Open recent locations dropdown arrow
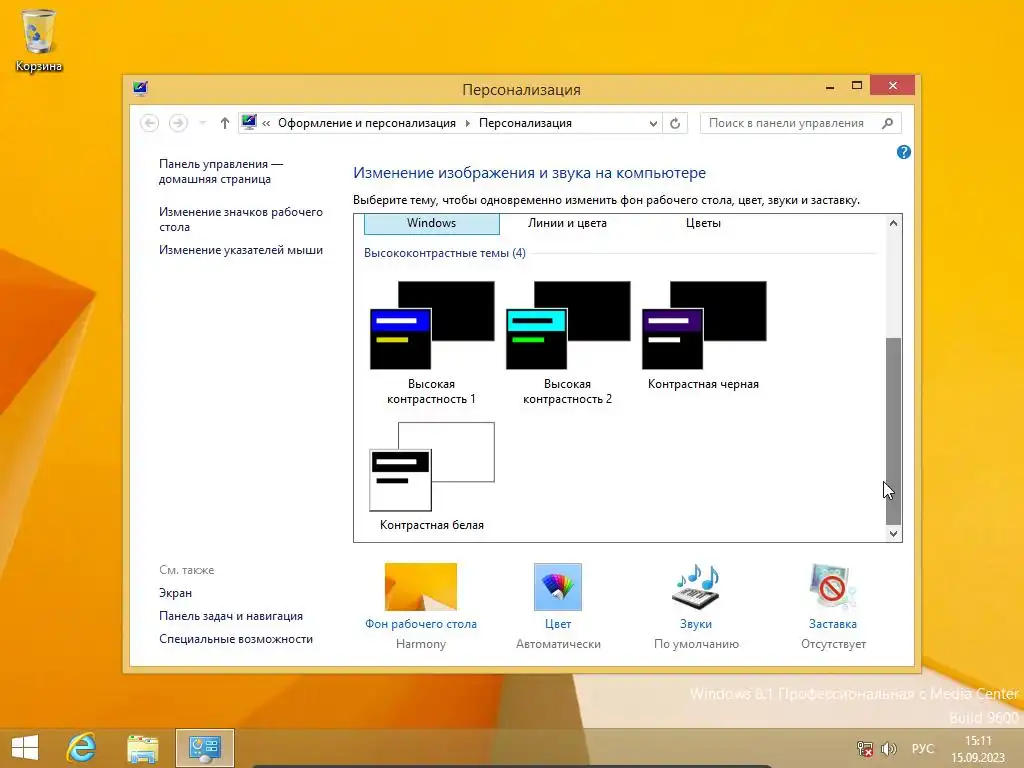This screenshot has height=768, width=1024. point(202,123)
